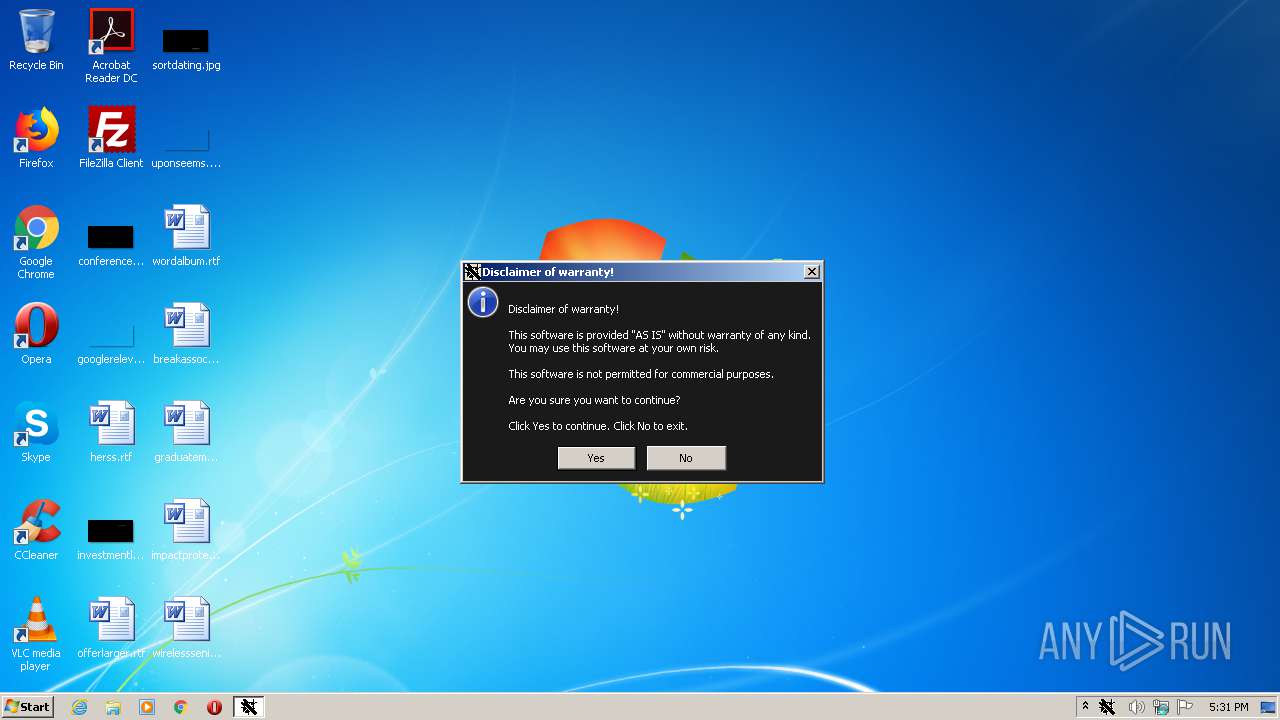Select herss.rtf document
1280x720 pixels.
111,432
